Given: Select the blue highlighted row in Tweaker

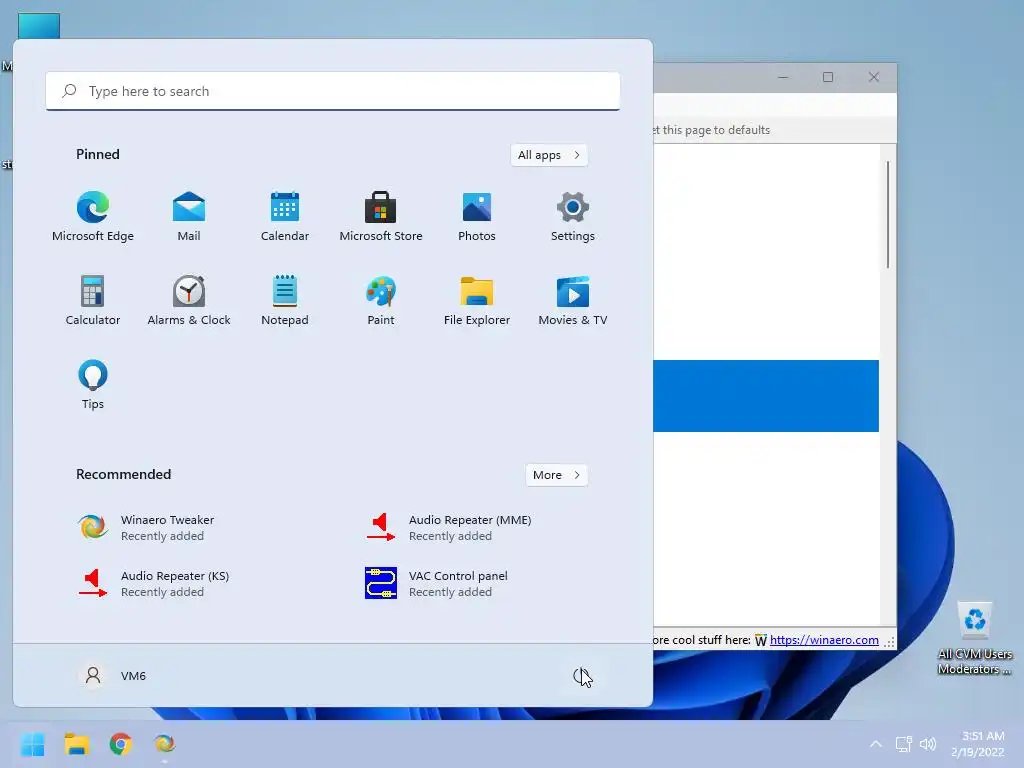Looking at the screenshot, I should pyautogui.click(x=766, y=396).
